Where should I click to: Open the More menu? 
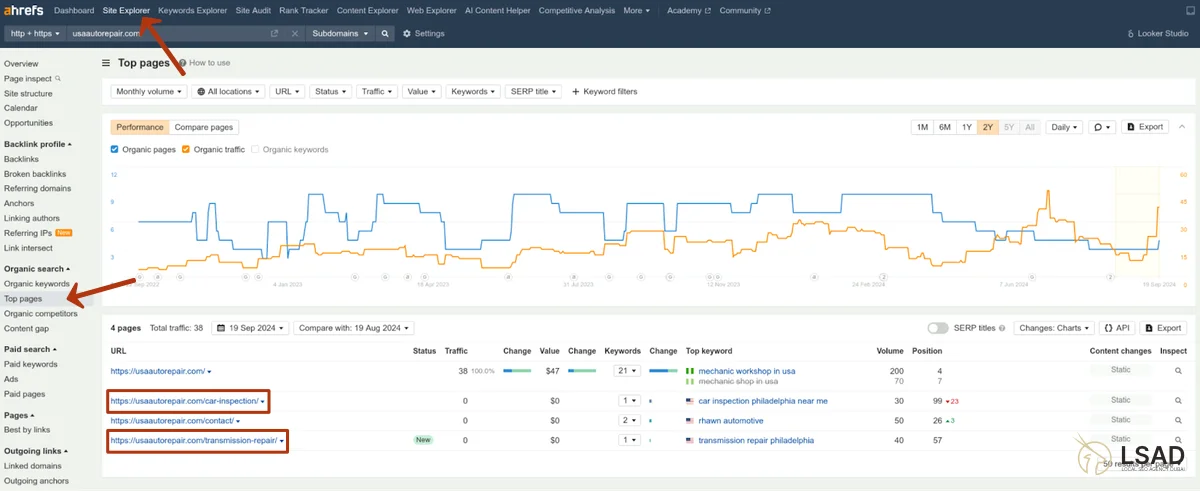[x=636, y=10]
